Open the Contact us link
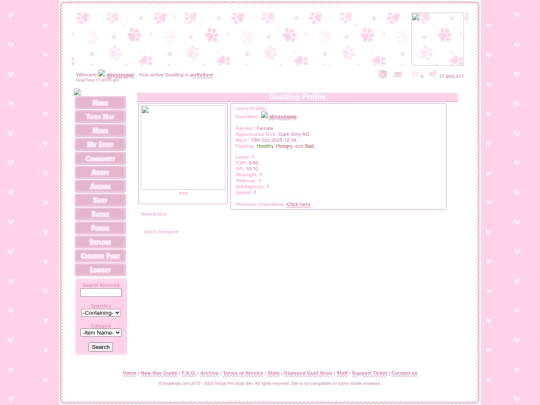 click(x=404, y=373)
